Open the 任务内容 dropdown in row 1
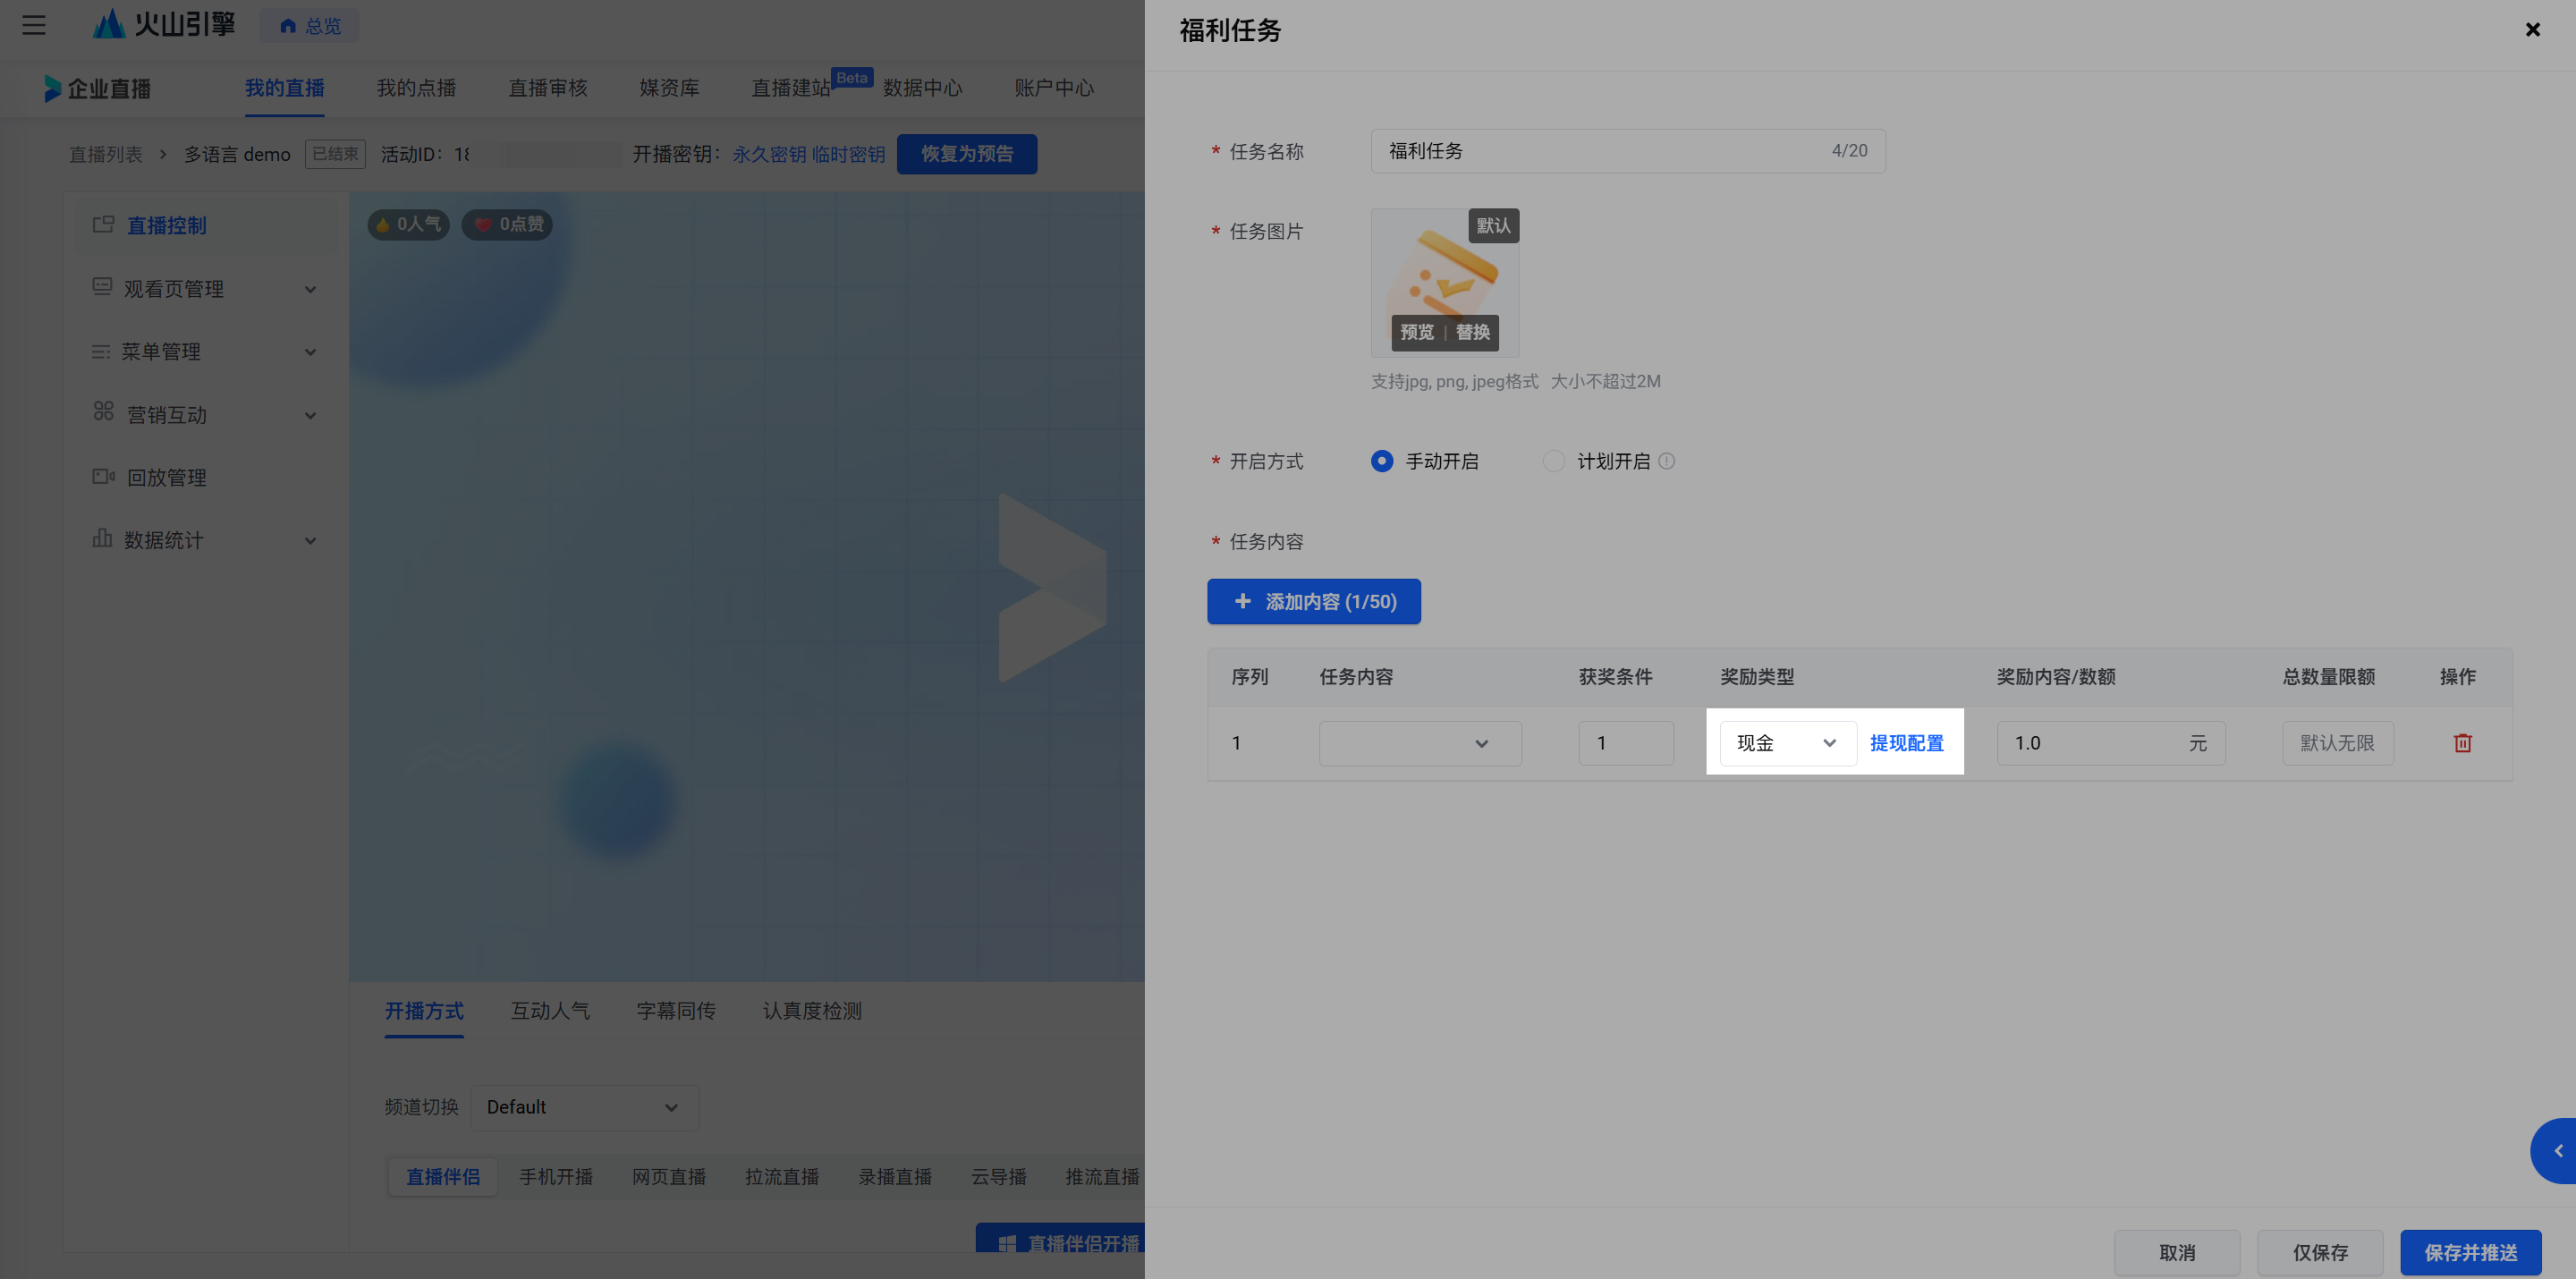 click(x=1420, y=743)
